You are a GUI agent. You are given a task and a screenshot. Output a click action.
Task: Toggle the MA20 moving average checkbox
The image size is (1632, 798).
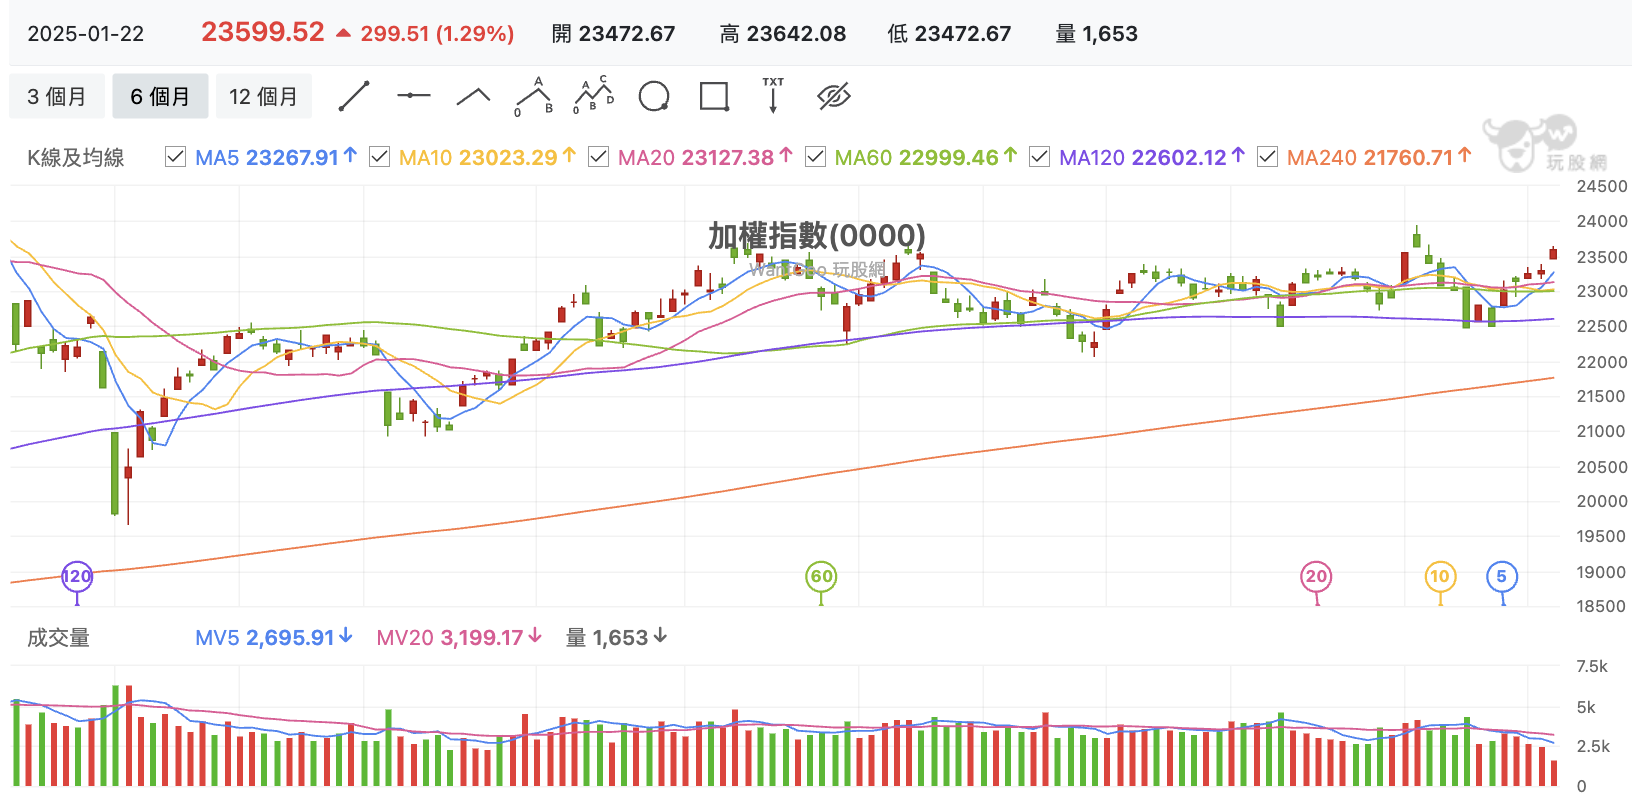[x=598, y=157]
